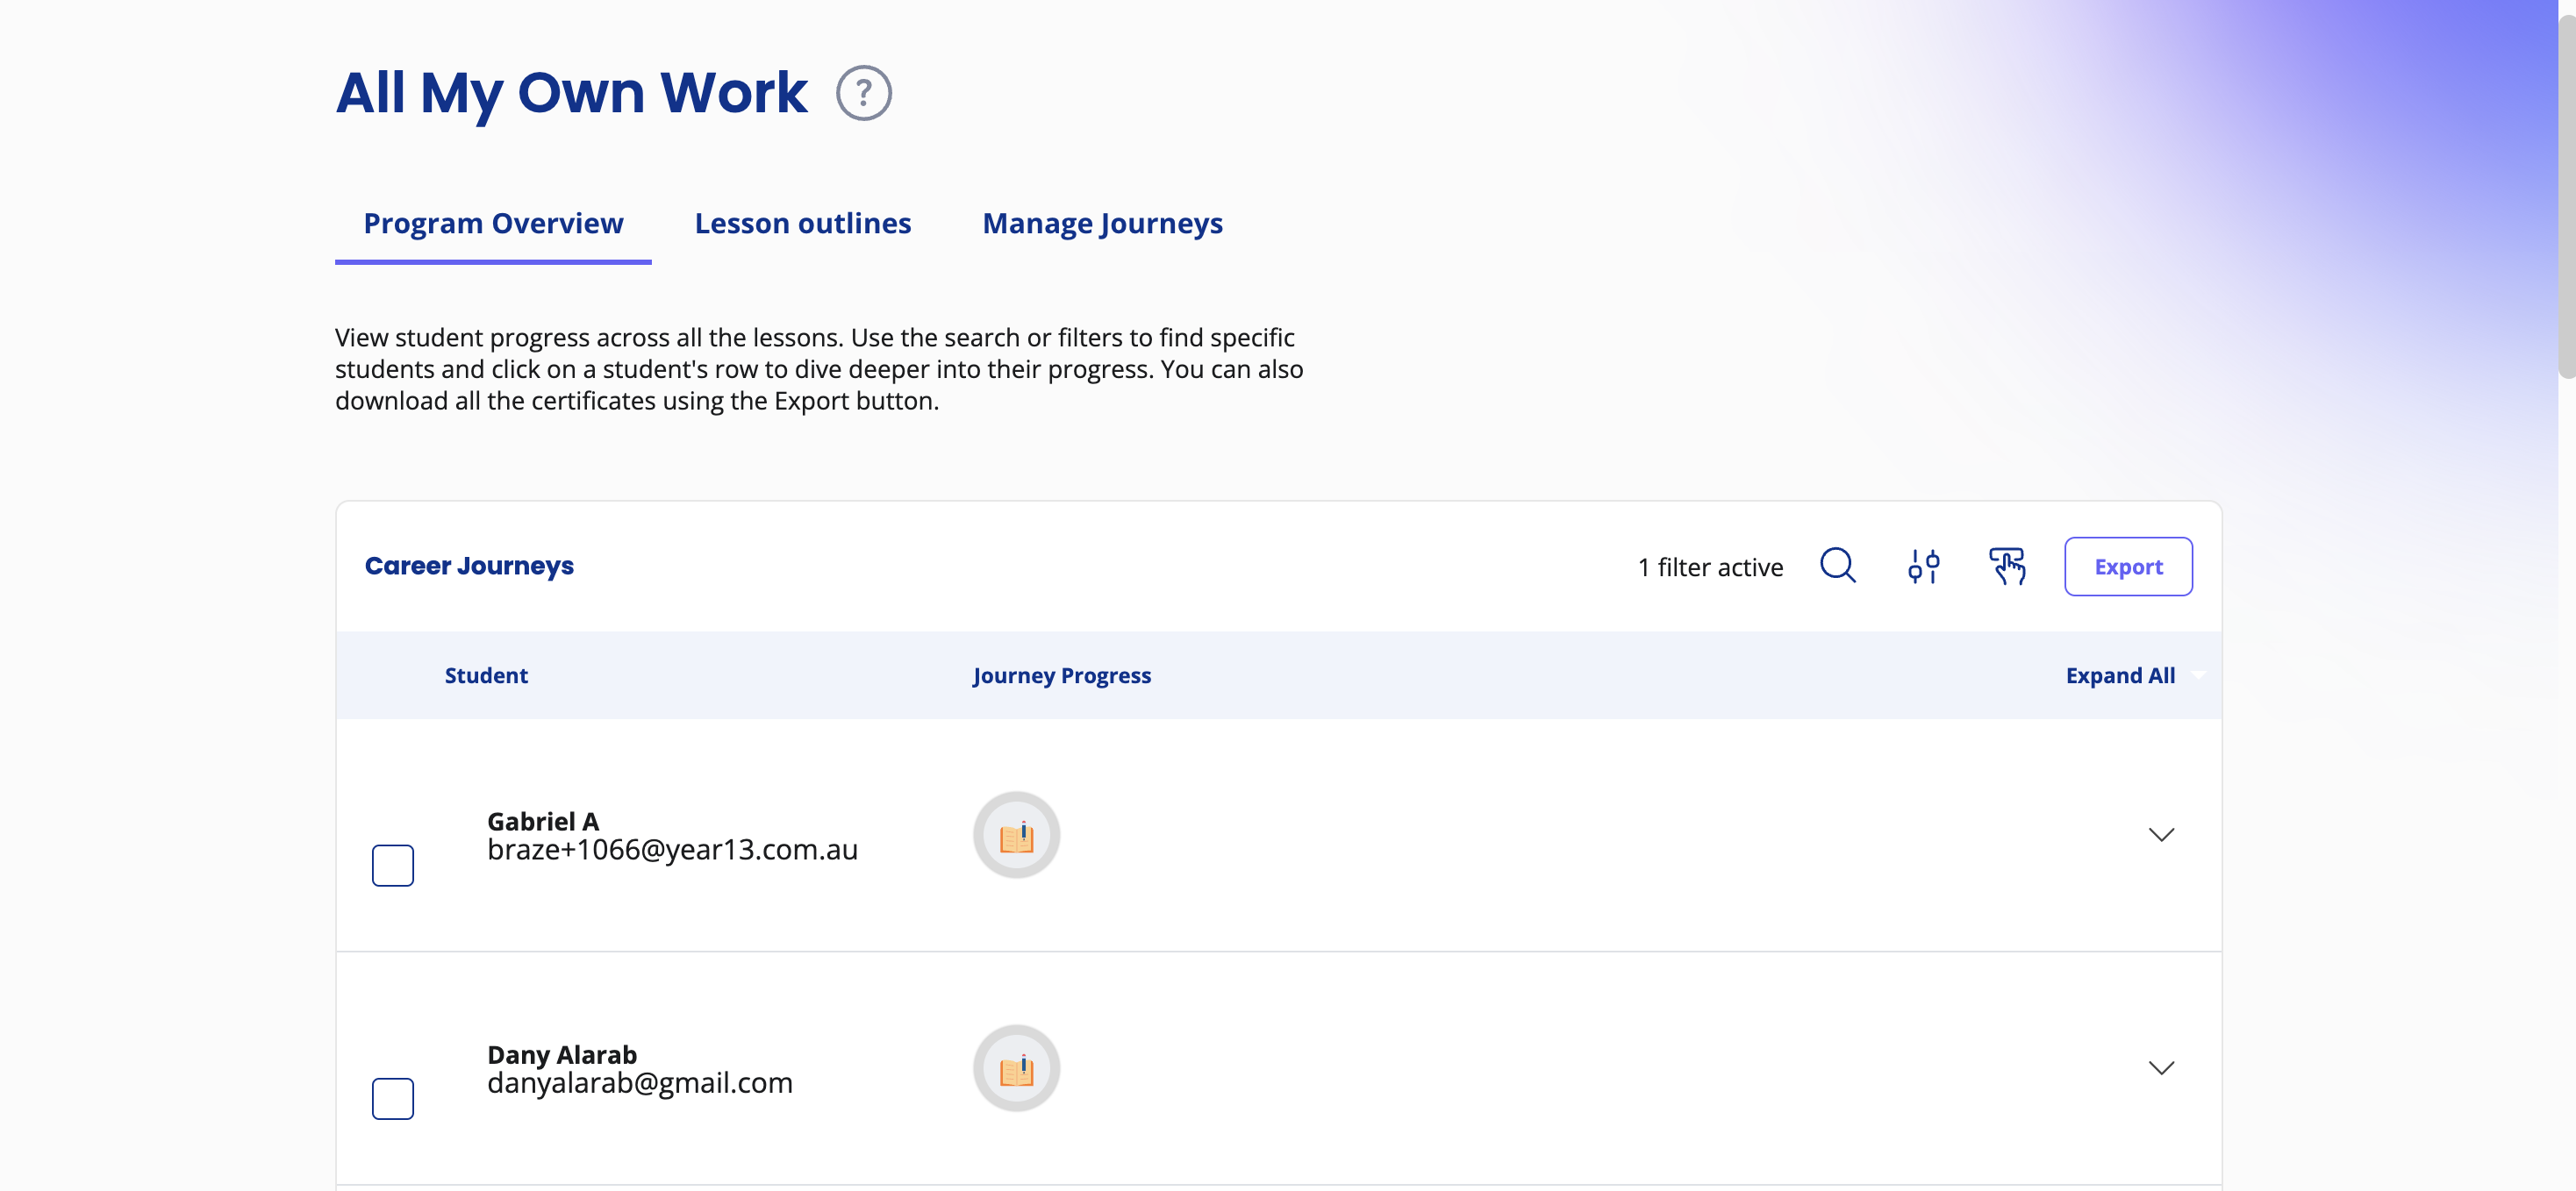Tick the checkbox for Dany Alarab

click(x=393, y=1098)
